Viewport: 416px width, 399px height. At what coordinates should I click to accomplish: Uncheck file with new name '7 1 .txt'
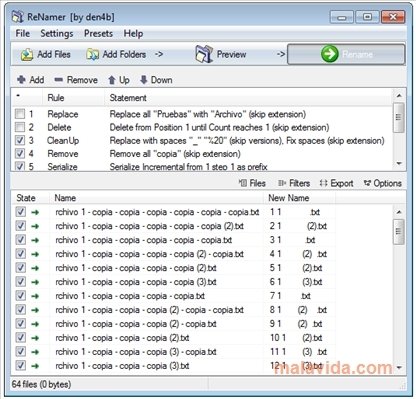pyautogui.click(x=21, y=296)
